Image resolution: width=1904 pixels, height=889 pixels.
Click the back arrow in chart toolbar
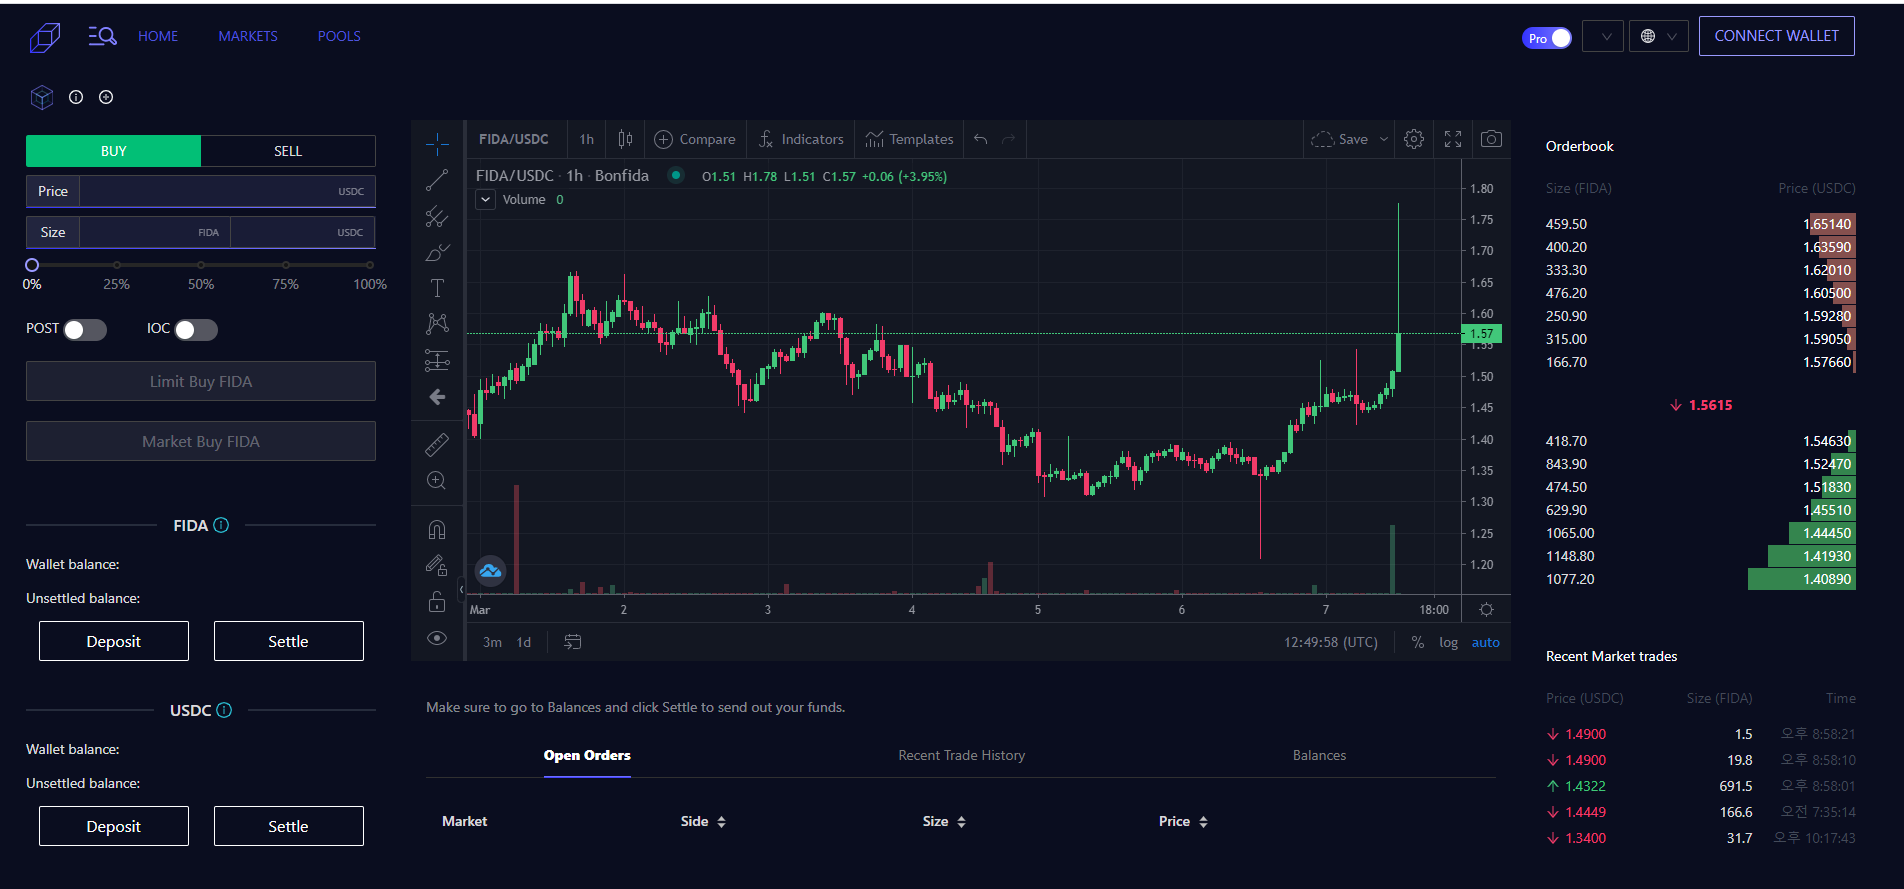[x=437, y=397]
